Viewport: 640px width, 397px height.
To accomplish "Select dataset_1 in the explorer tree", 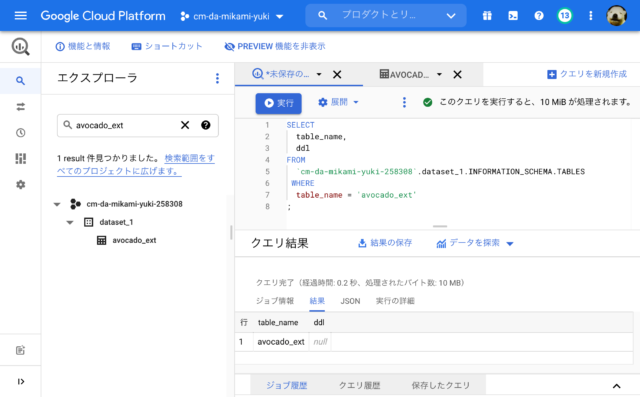I will [x=116, y=222].
